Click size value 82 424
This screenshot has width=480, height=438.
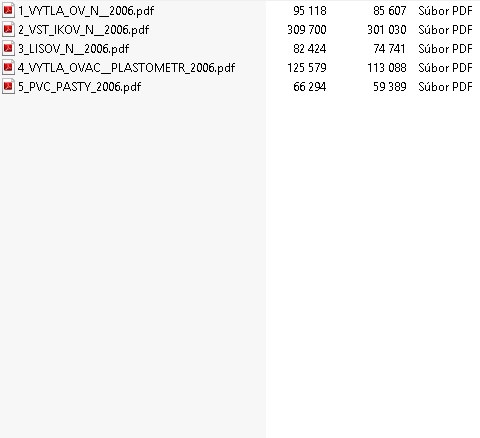click(310, 49)
